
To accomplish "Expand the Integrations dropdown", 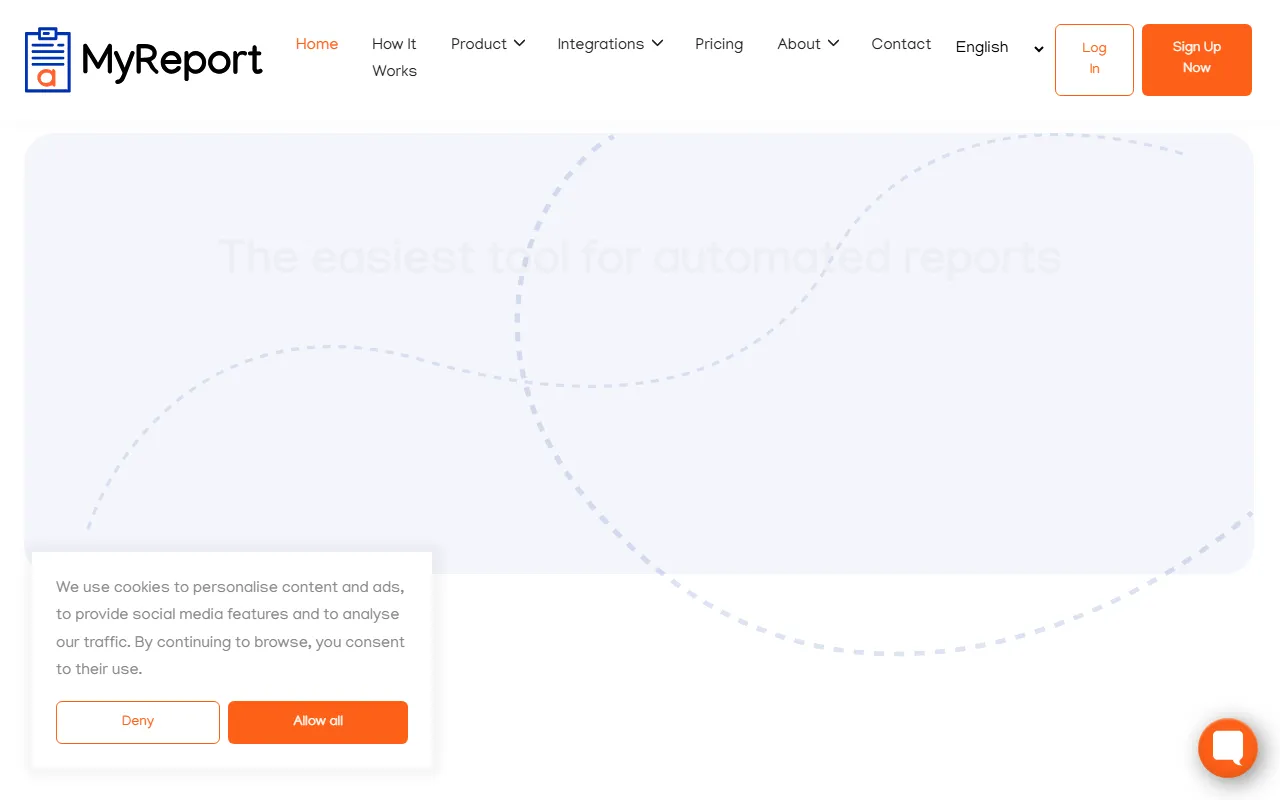I will 657,43.
